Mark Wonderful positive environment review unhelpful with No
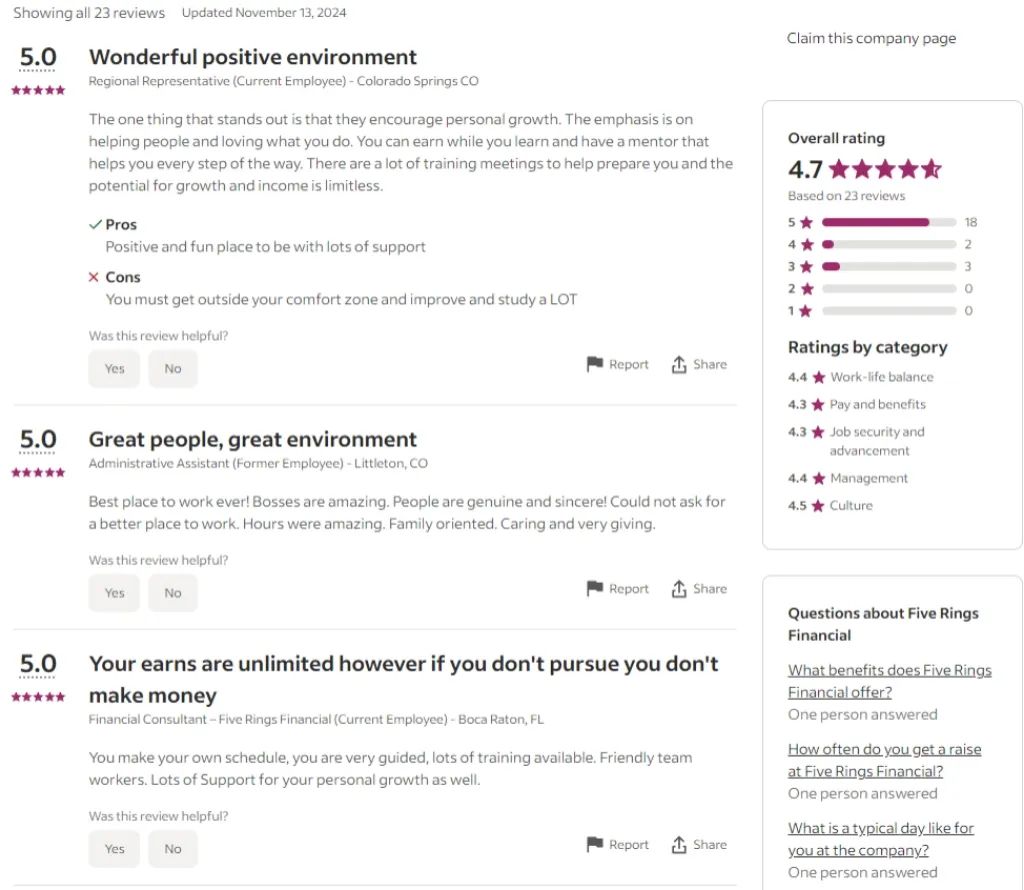Image resolution: width=1024 pixels, height=890 pixels. (x=173, y=368)
